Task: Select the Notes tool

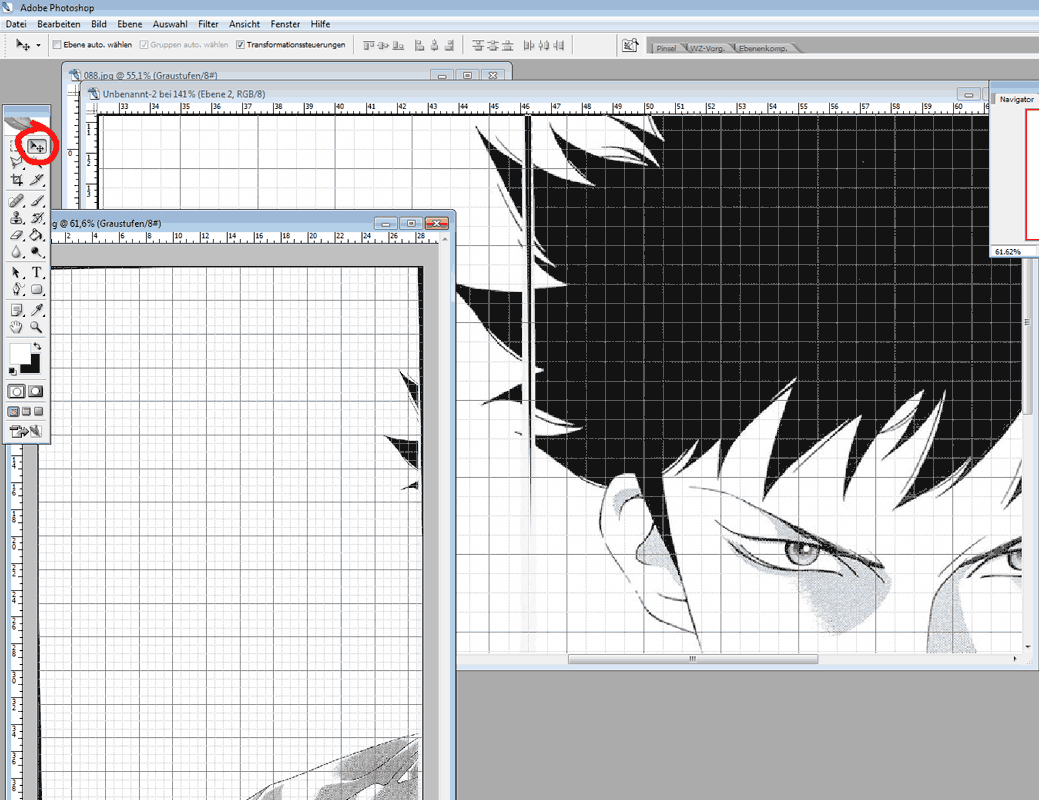Action: click(x=17, y=310)
